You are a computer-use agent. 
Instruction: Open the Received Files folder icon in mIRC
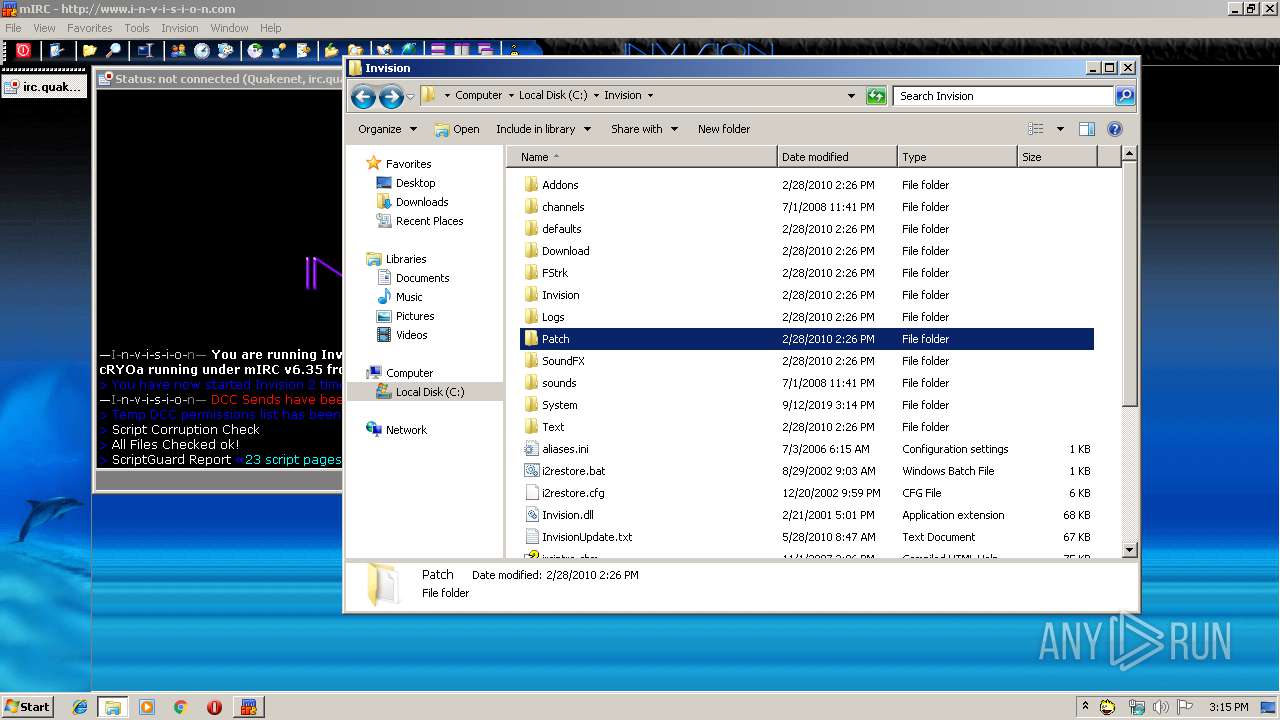tap(331, 50)
